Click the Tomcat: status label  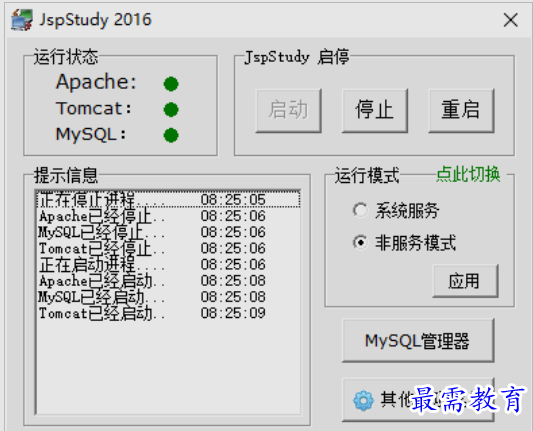[x=94, y=108]
